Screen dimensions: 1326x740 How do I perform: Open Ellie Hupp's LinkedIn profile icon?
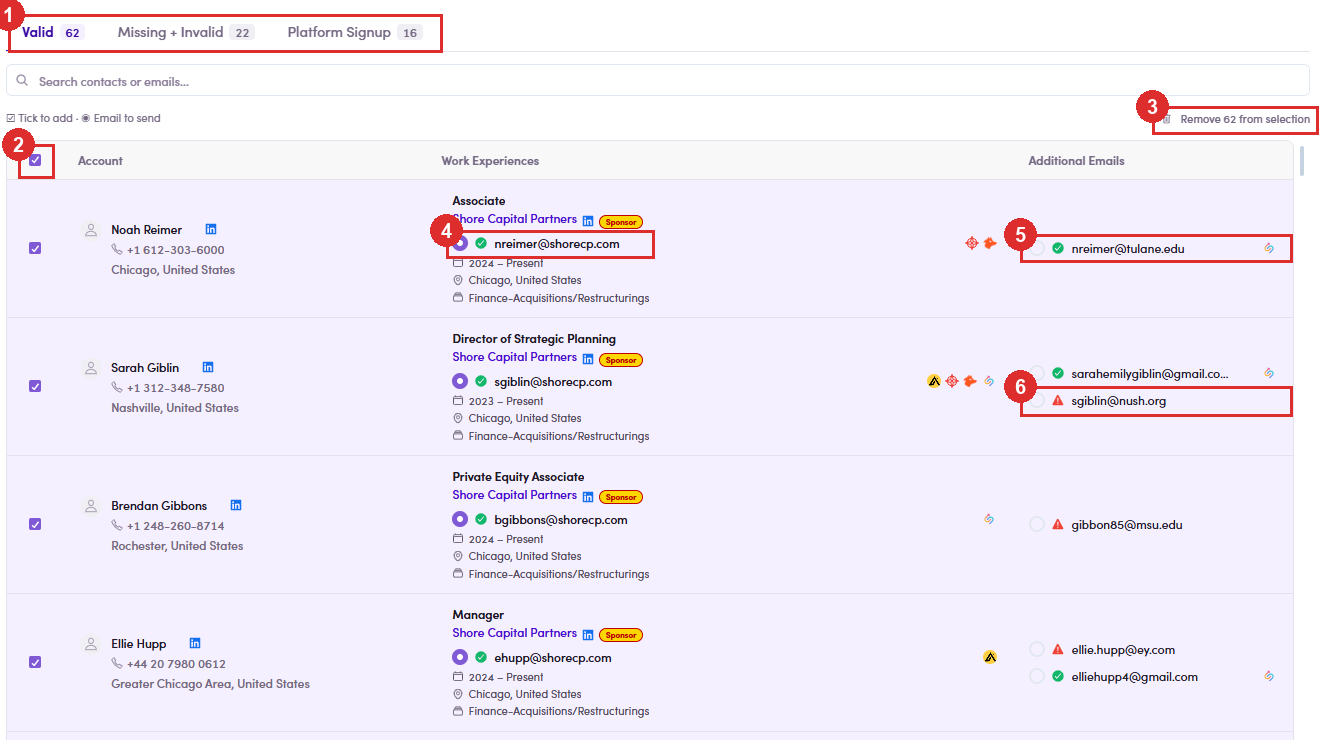click(x=195, y=643)
